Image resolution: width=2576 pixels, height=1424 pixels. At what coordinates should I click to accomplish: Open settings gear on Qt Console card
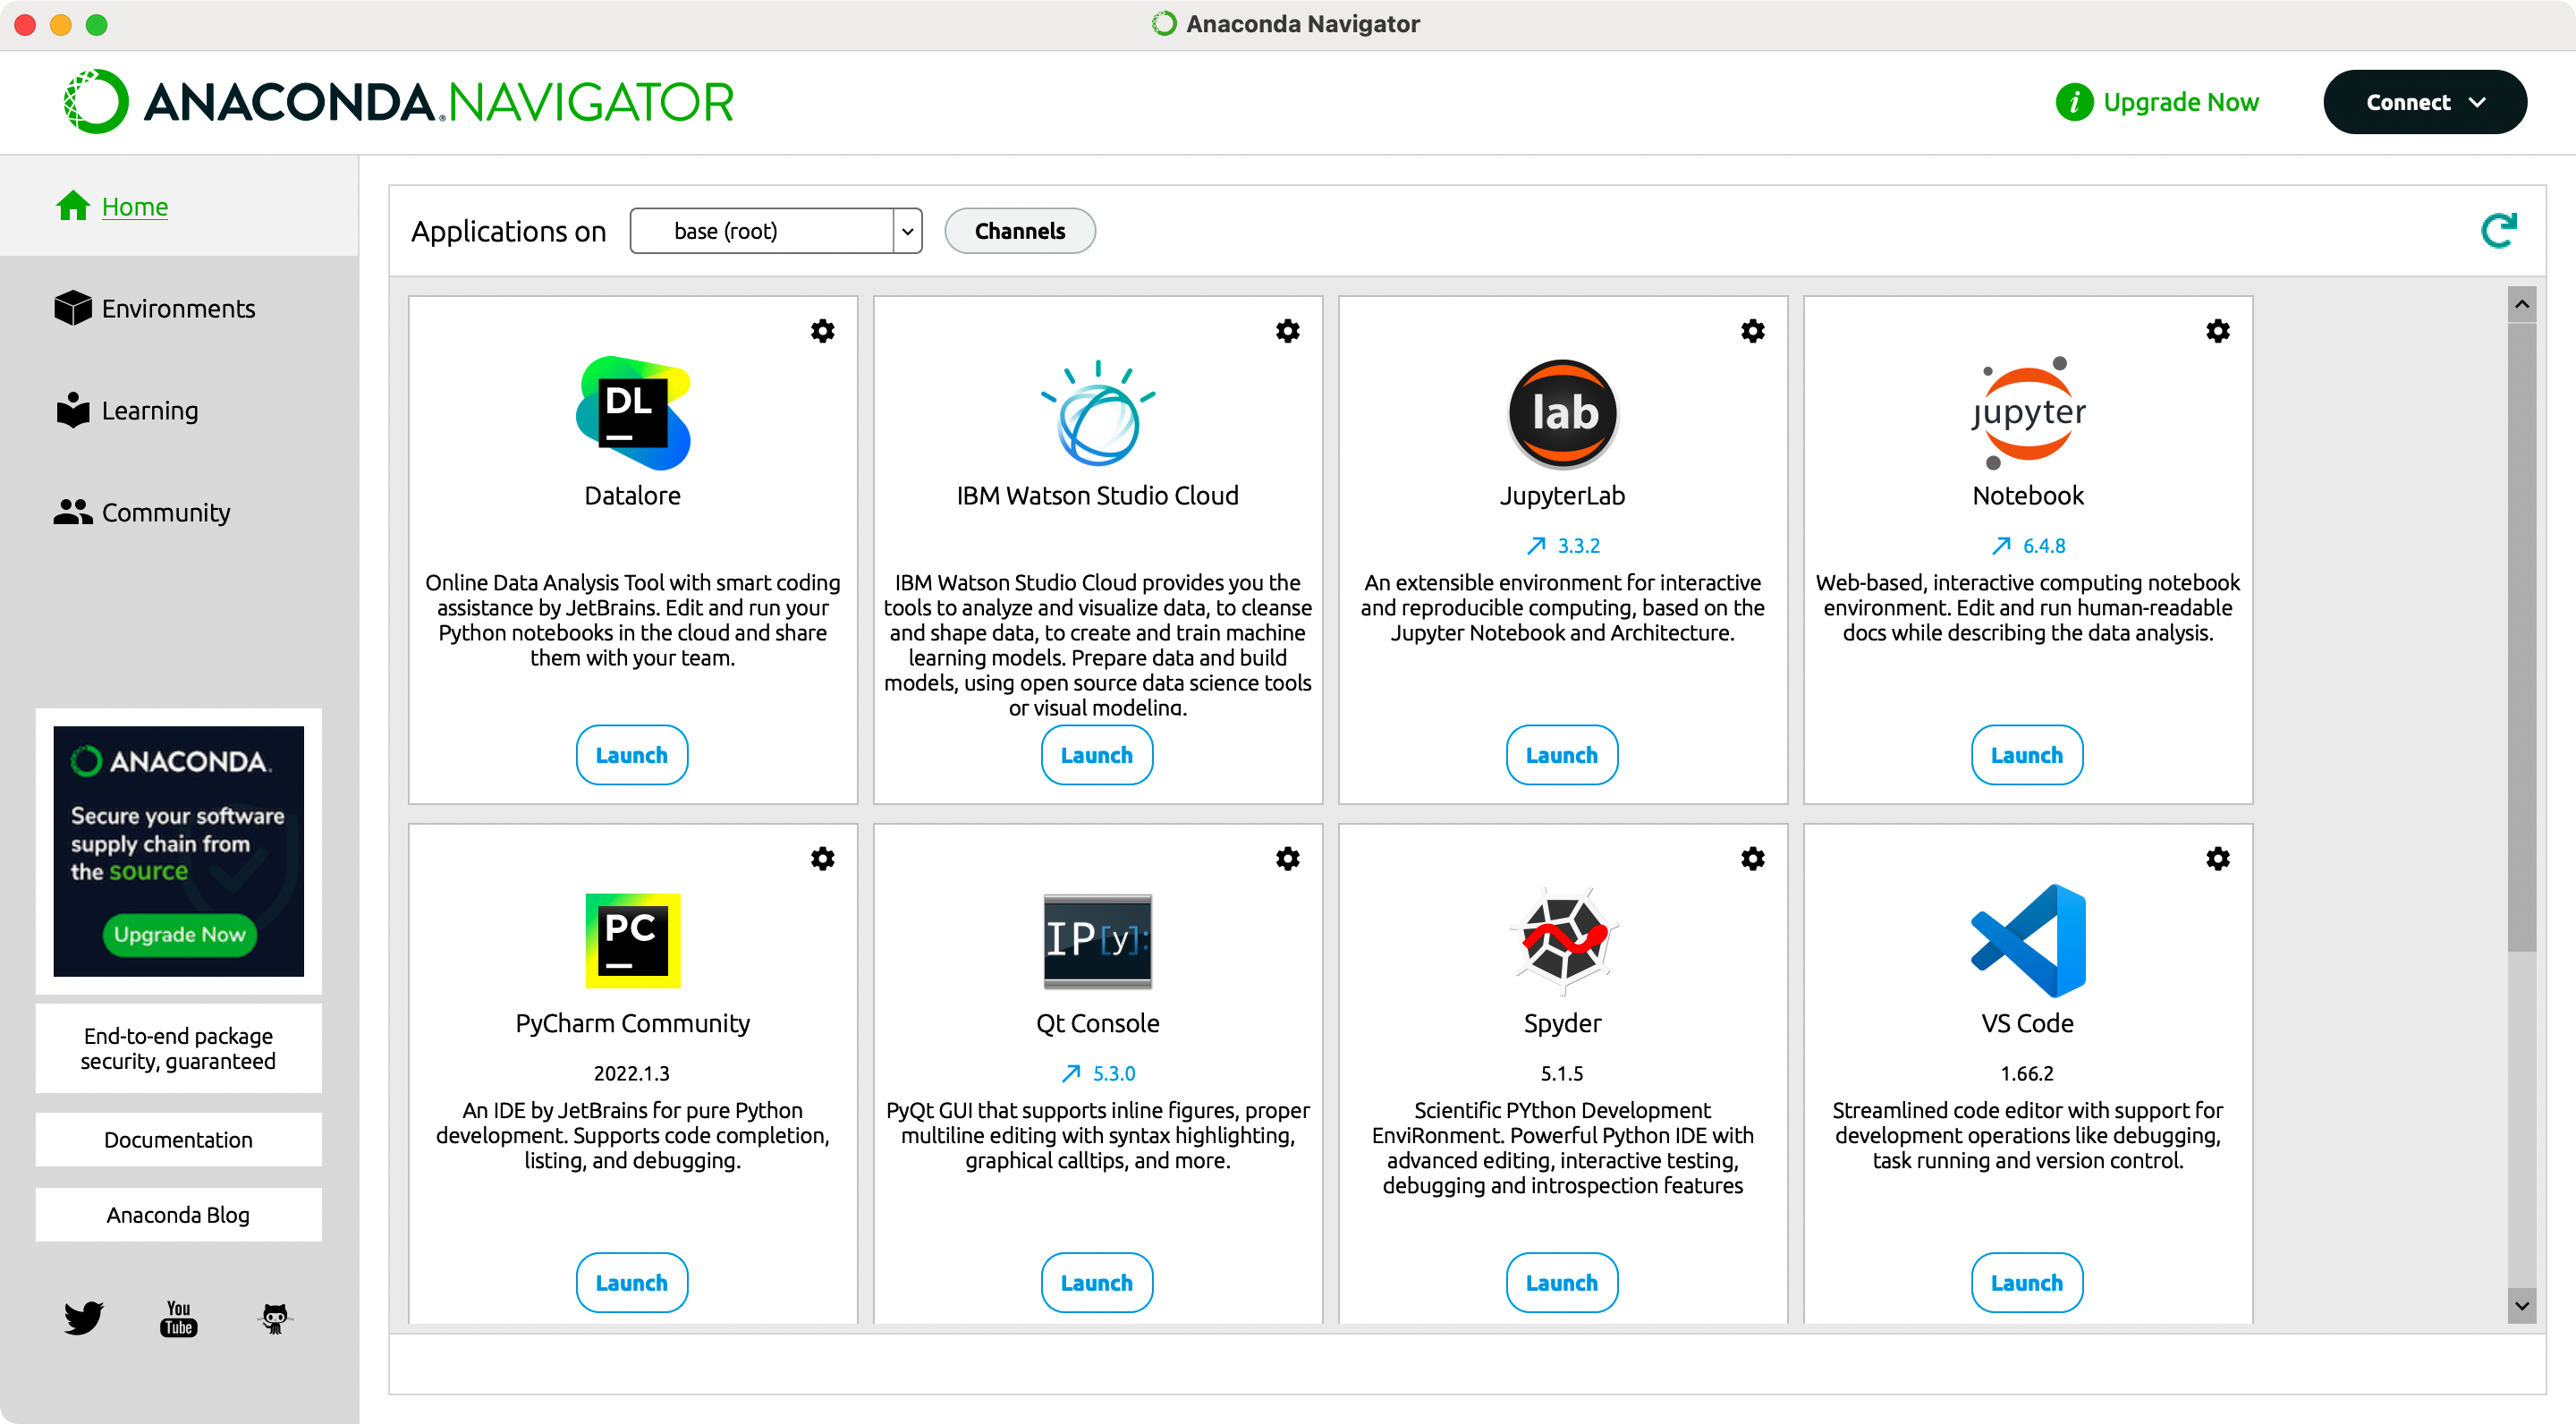pos(1287,859)
